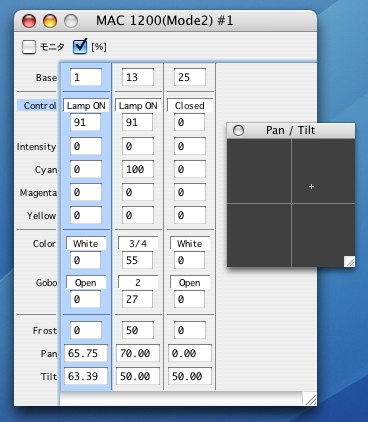The height and width of the screenshot is (422, 368).
Task: Click Frost field in first column
Action: tap(86, 330)
